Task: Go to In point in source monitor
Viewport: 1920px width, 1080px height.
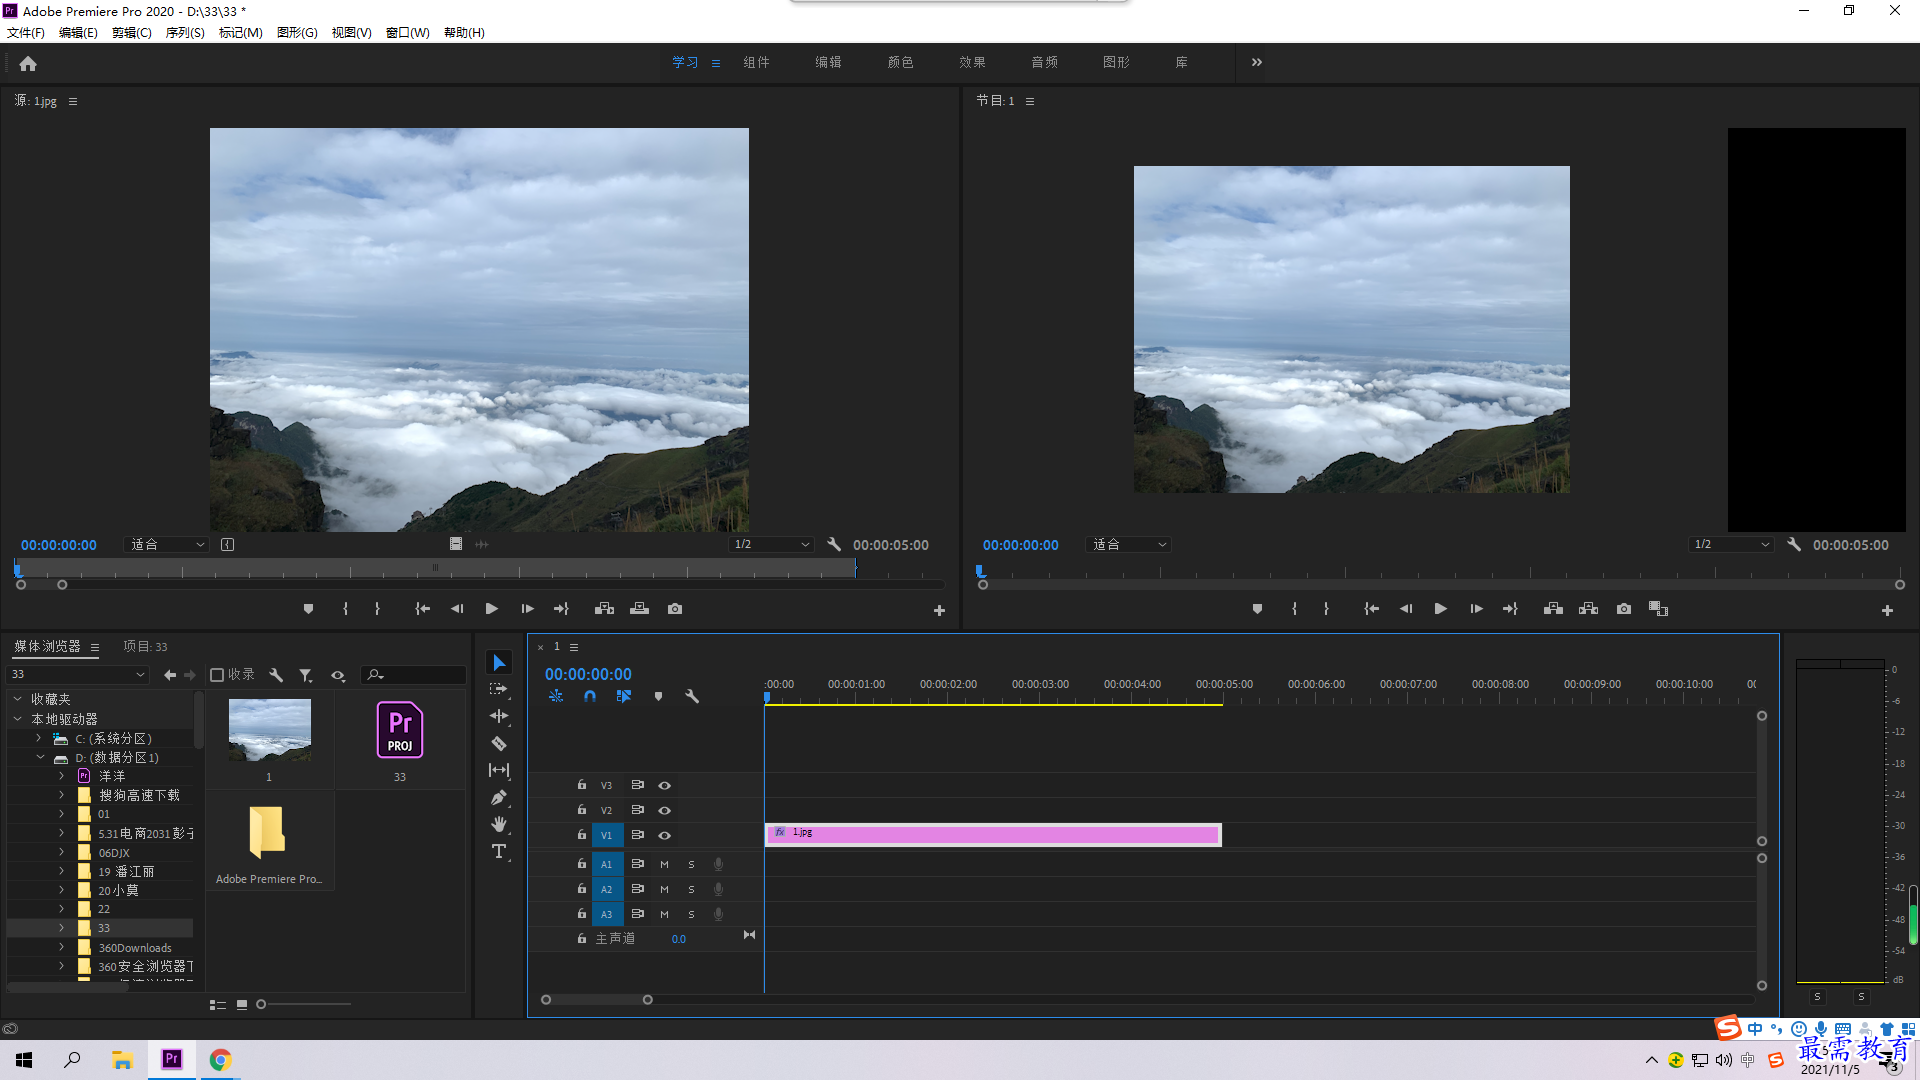Action: tap(423, 609)
